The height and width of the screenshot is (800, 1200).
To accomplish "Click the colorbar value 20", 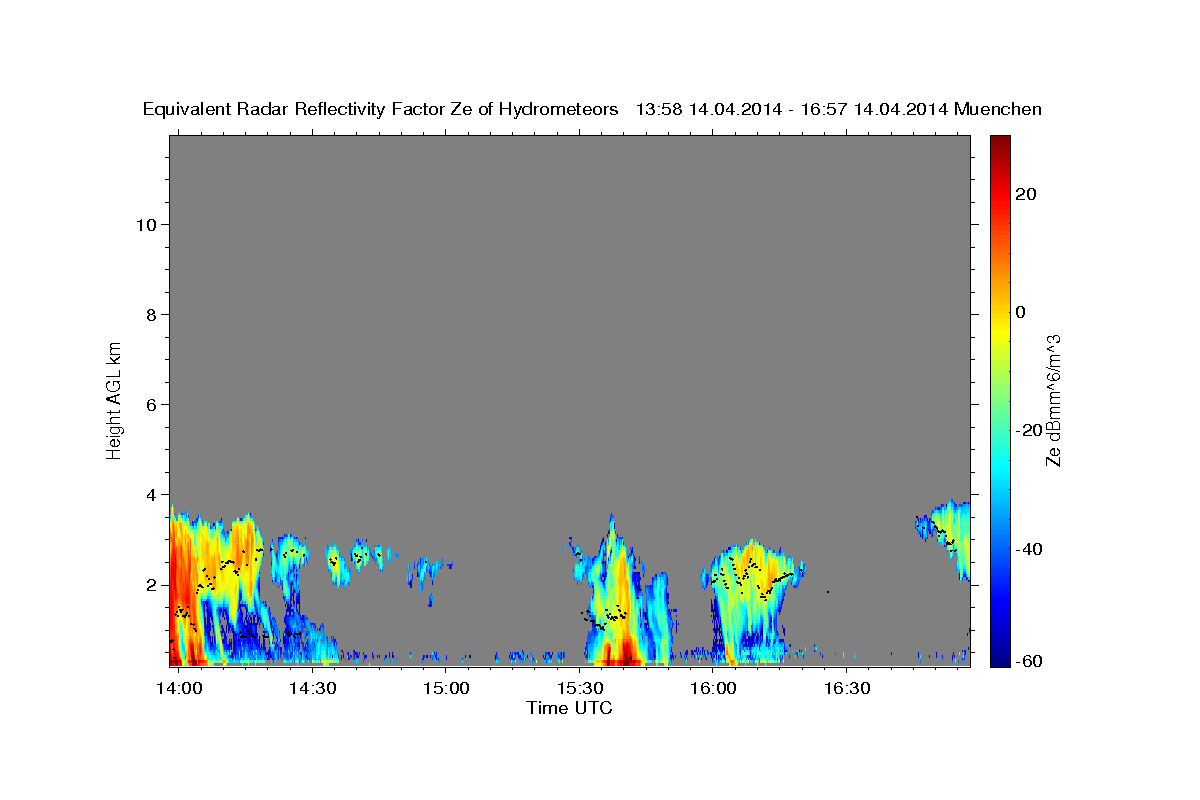I will pyautogui.click(x=1028, y=194).
